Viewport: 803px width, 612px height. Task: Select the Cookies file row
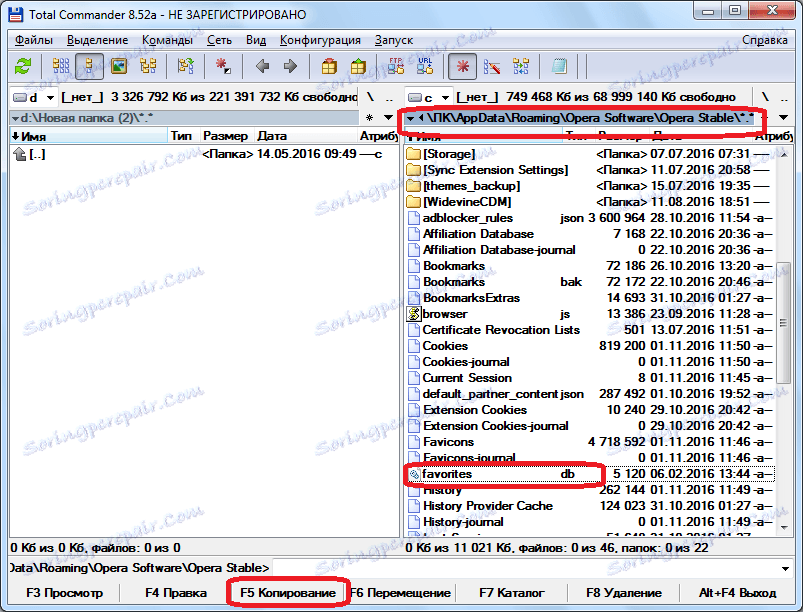click(589, 346)
